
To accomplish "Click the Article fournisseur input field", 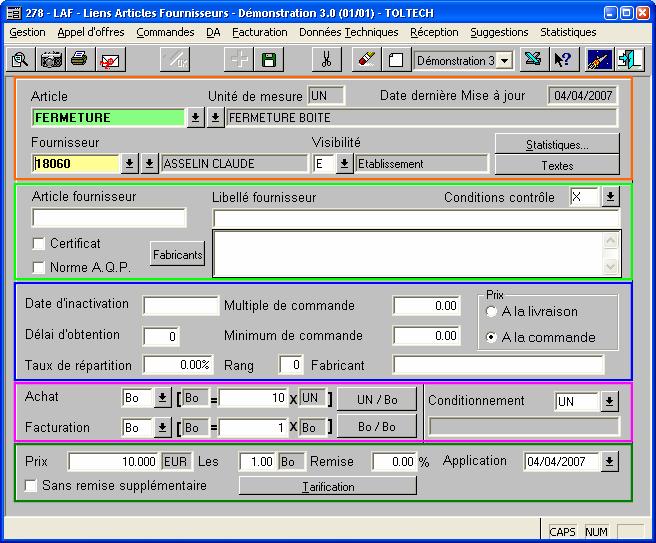I will click(109, 218).
